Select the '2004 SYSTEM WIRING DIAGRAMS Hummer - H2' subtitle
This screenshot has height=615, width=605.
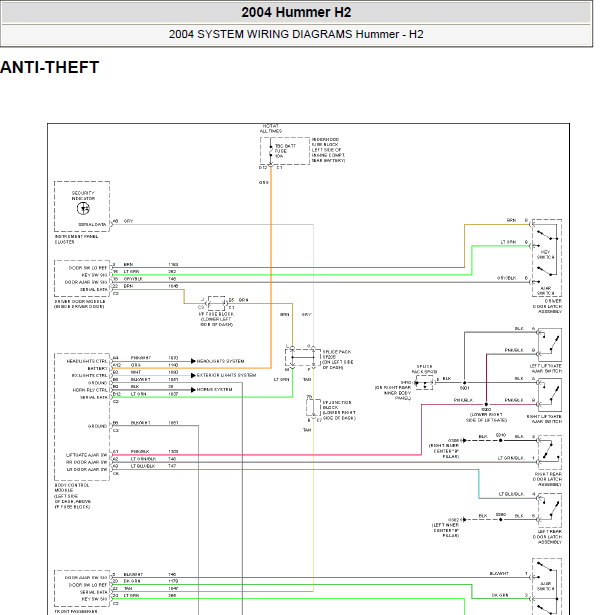296,35
